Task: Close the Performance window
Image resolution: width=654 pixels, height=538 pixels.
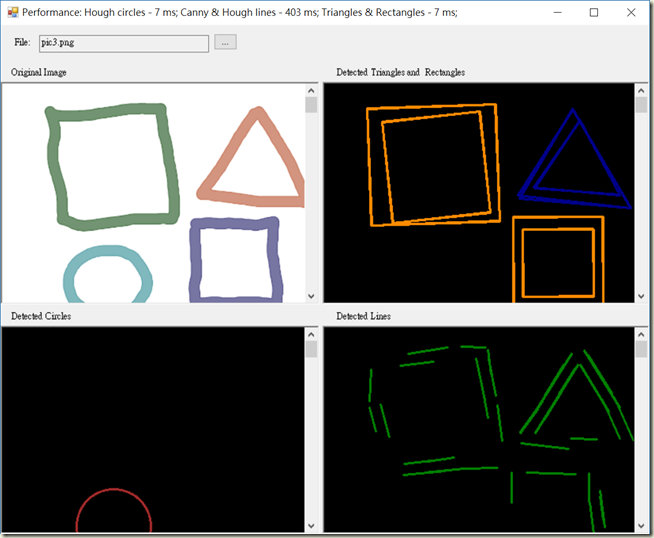Action: [x=631, y=13]
